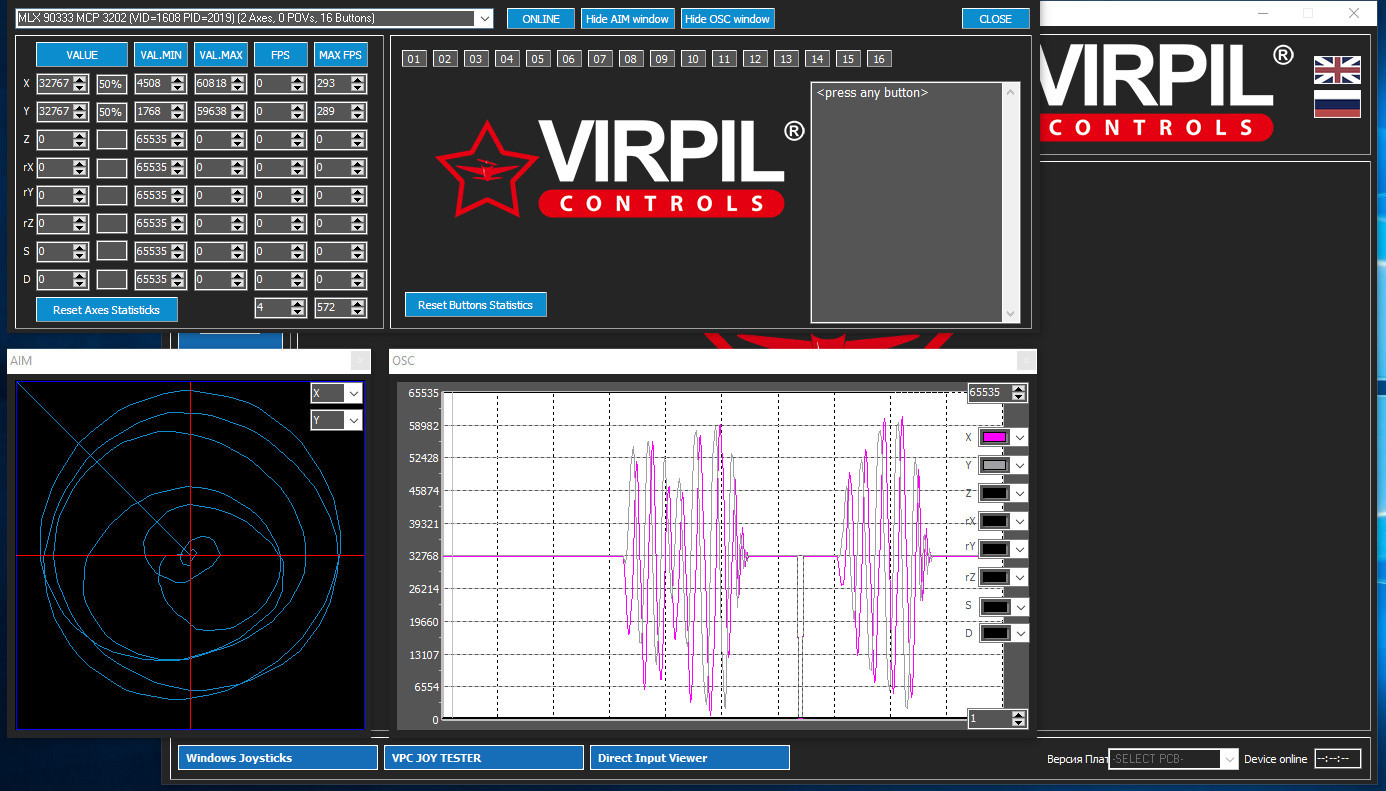Select the X axis MAX FPS field showing 293
The width and height of the screenshot is (1386, 791).
click(341, 84)
